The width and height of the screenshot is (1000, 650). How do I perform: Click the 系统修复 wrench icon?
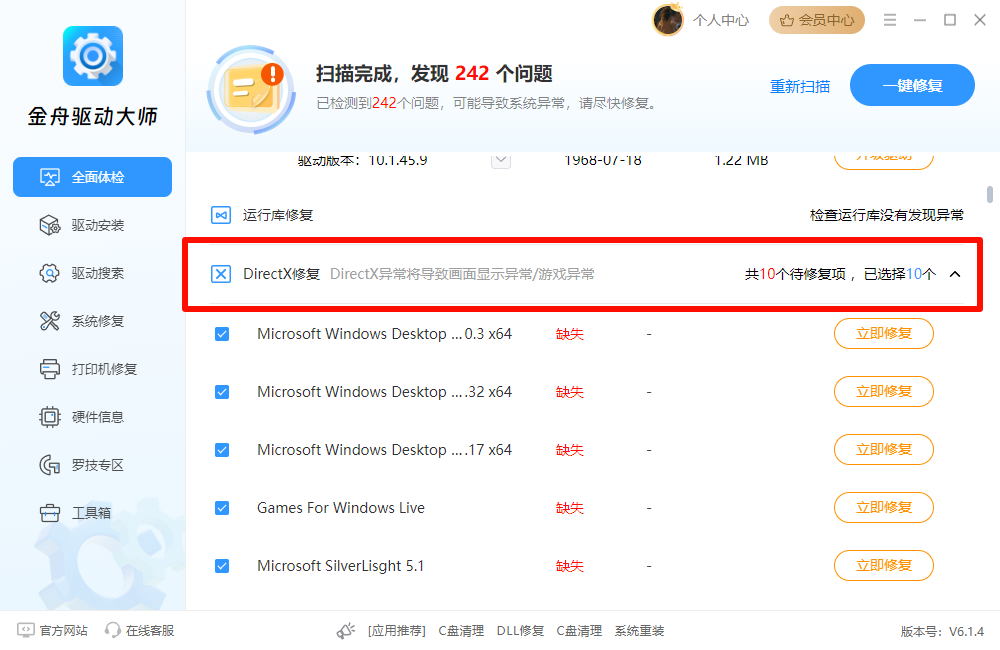pos(50,321)
